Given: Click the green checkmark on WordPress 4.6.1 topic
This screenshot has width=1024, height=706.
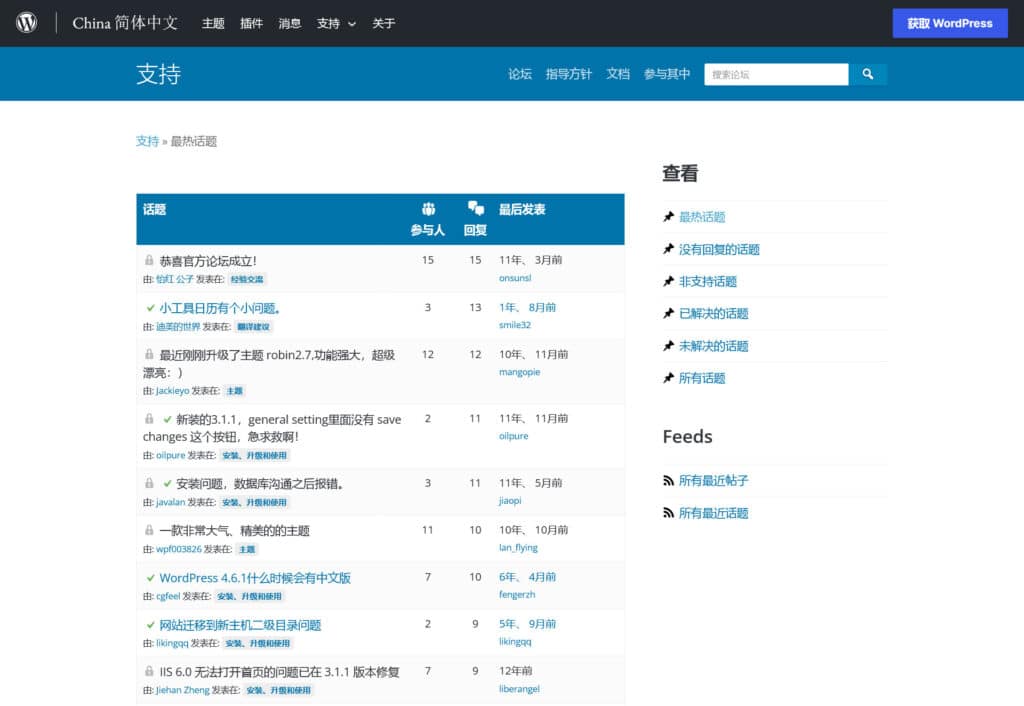Looking at the screenshot, I should 150,578.
